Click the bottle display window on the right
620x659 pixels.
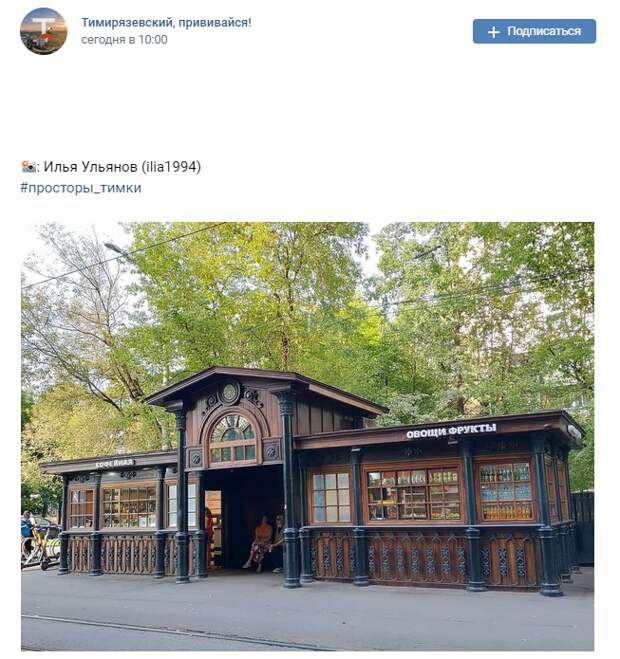click(x=506, y=492)
